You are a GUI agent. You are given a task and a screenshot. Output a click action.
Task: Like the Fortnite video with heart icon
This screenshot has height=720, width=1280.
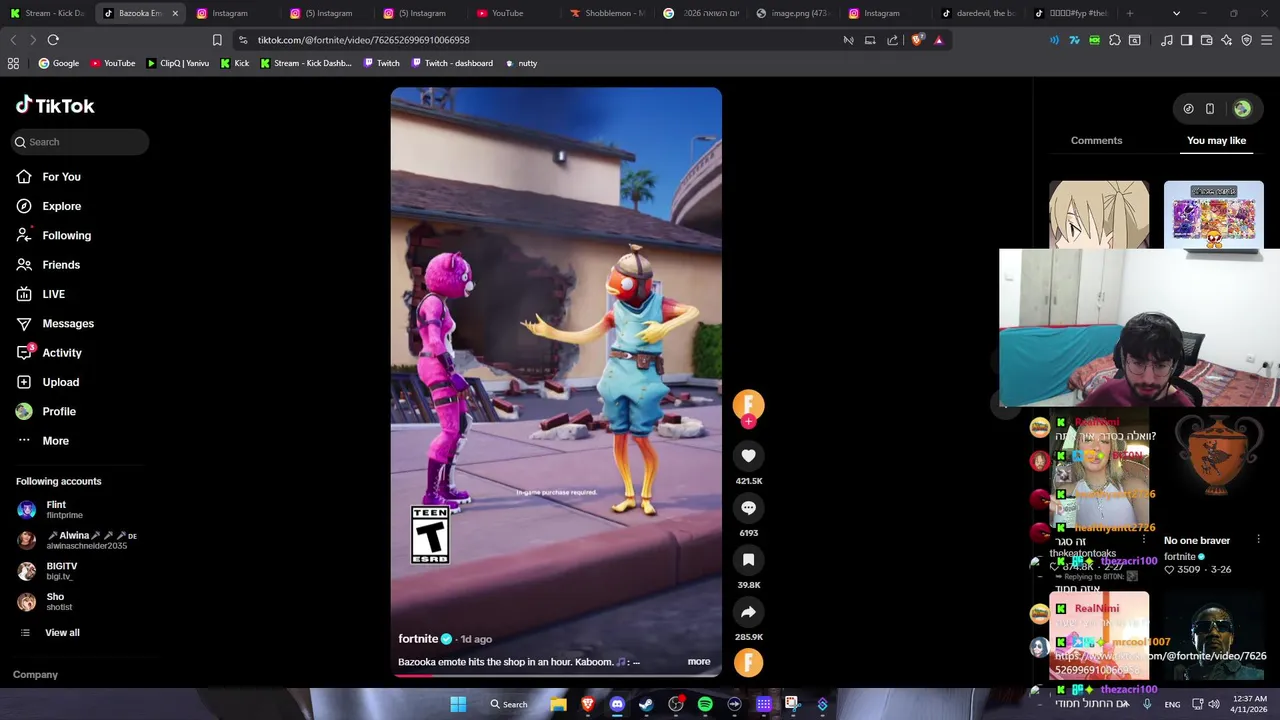click(748, 456)
